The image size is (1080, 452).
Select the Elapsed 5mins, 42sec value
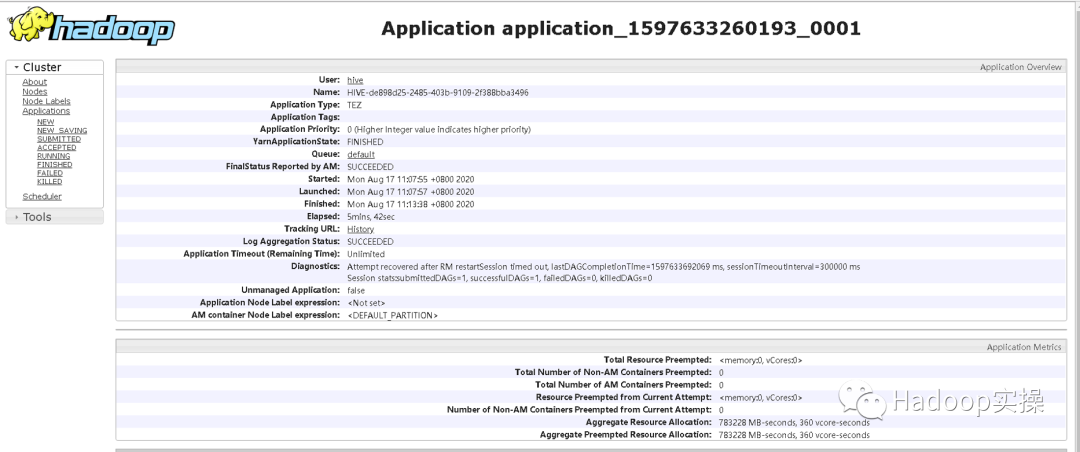click(x=371, y=216)
